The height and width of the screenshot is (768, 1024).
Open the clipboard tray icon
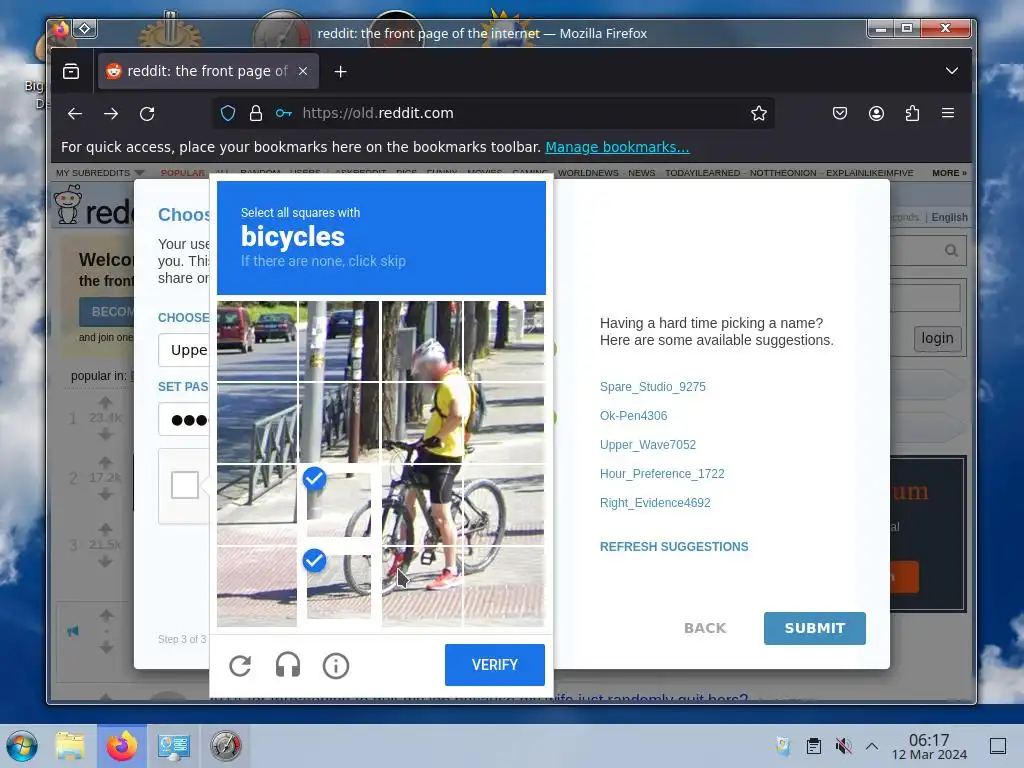pos(813,746)
